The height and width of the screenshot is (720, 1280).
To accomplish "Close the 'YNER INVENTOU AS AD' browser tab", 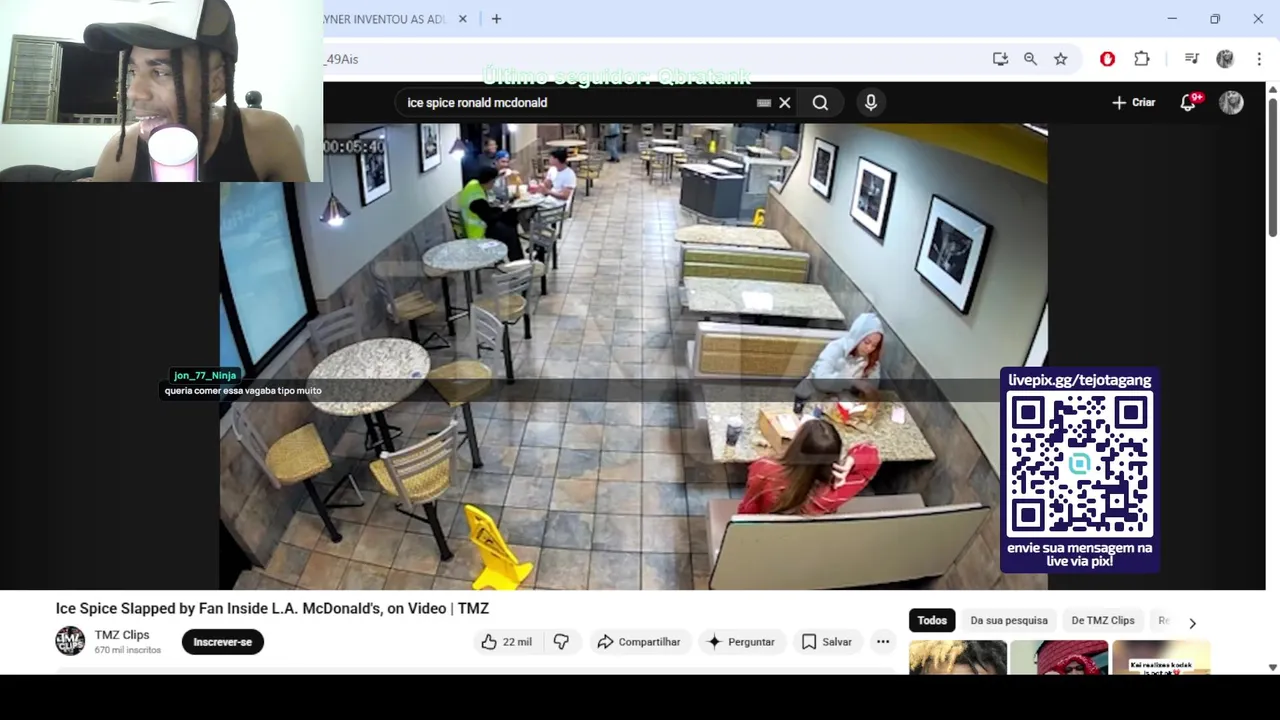I will click(463, 19).
